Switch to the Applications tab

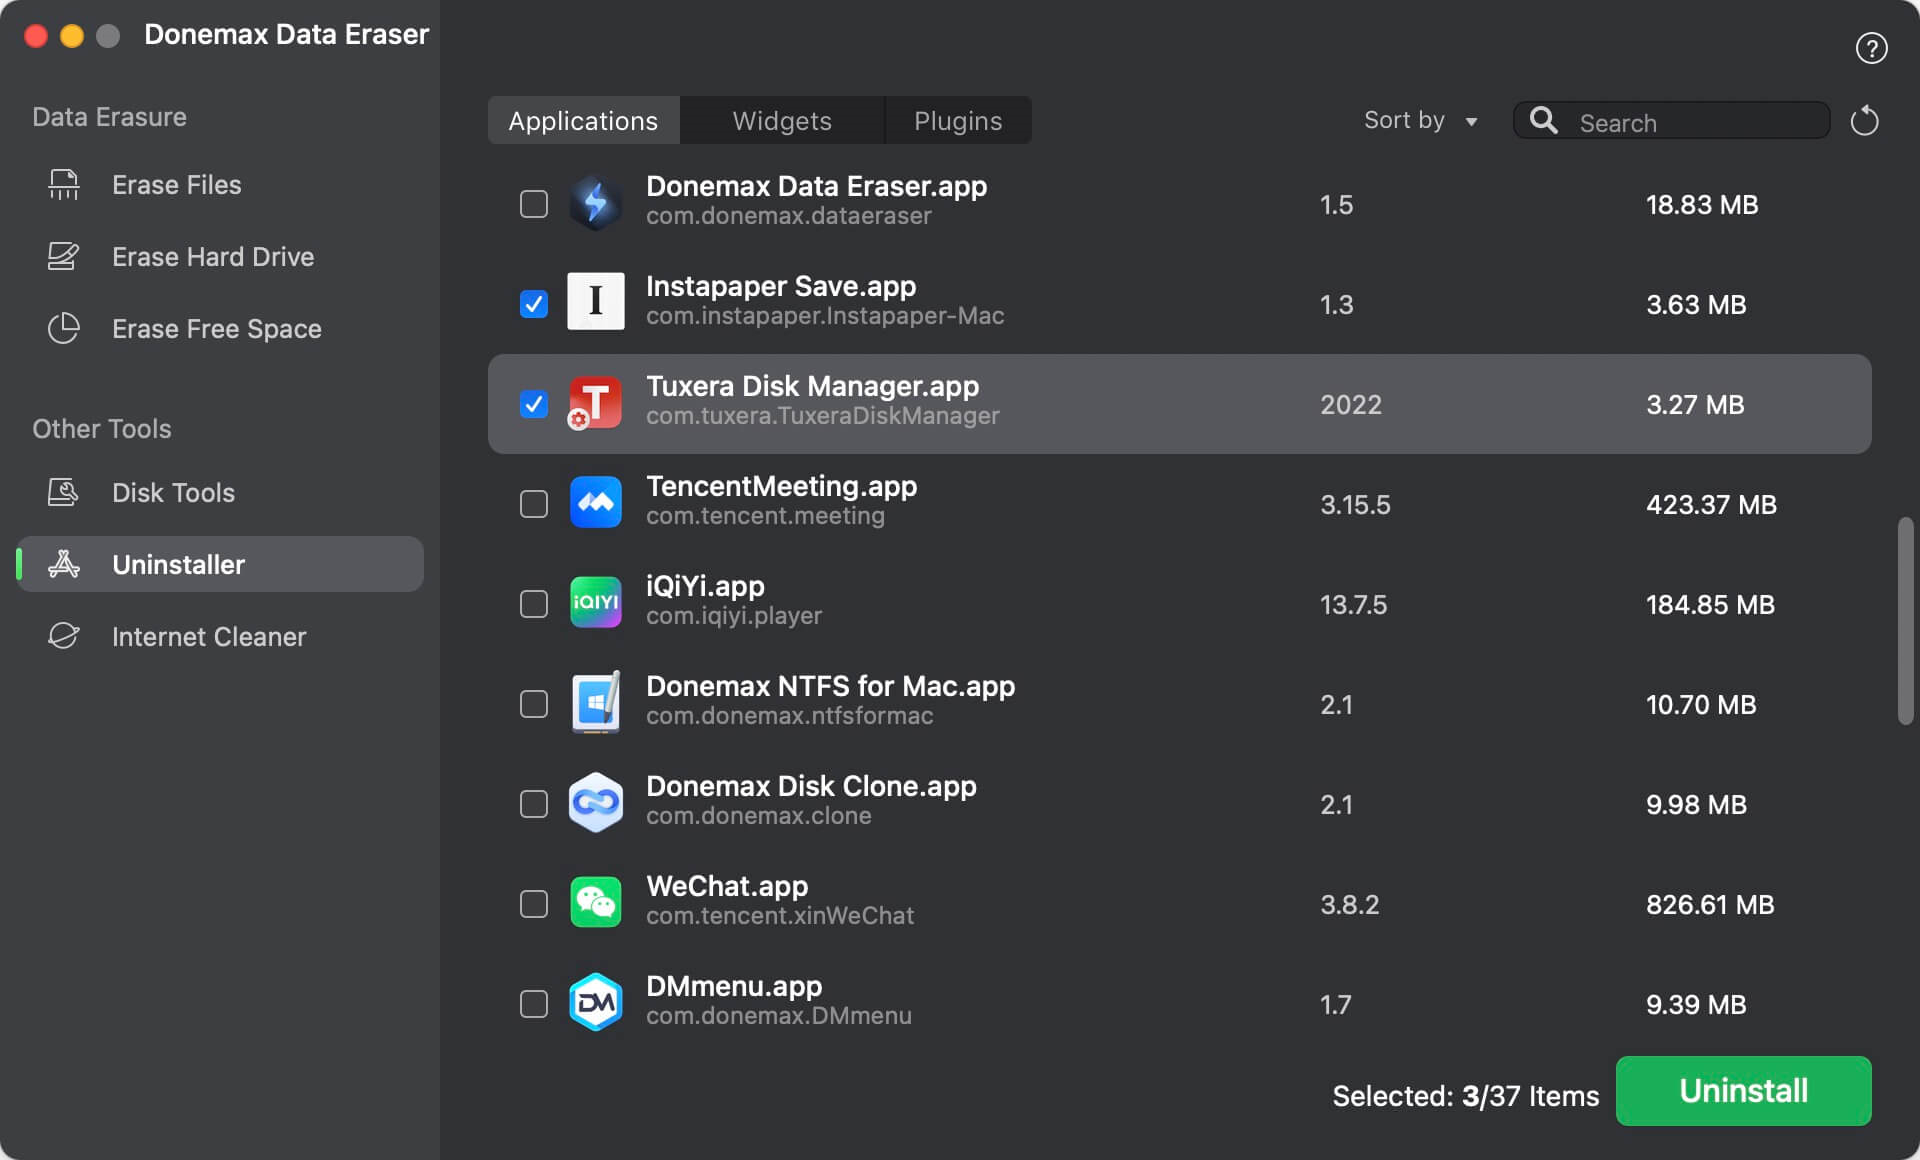(584, 121)
